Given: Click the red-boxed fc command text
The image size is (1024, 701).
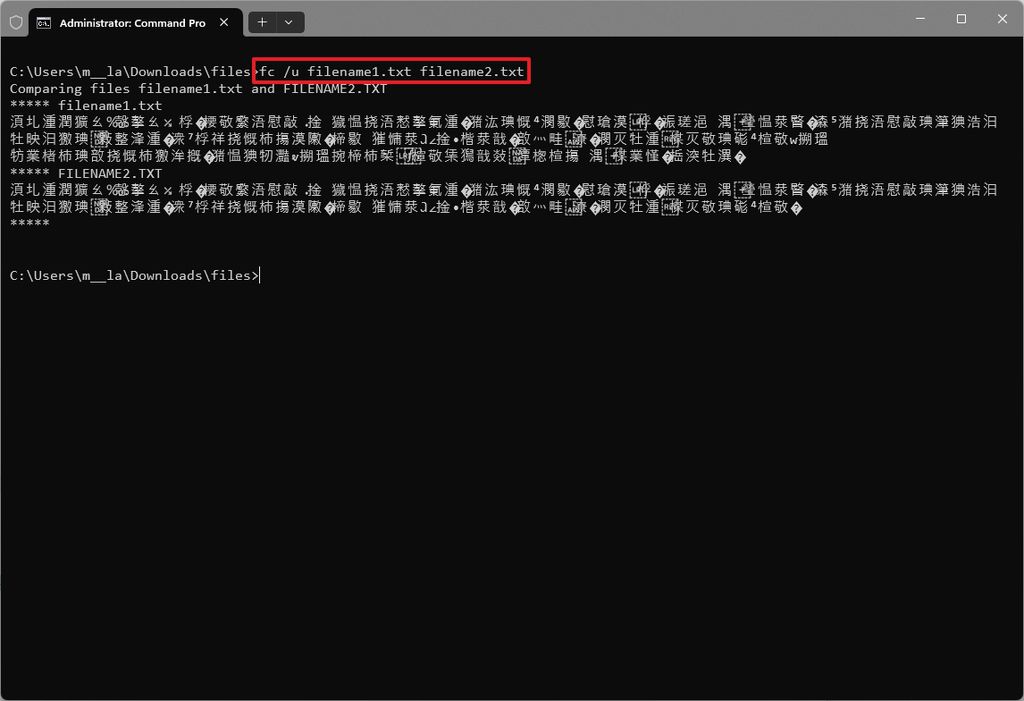Looking at the screenshot, I should pyautogui.click(x=392, y=71).
